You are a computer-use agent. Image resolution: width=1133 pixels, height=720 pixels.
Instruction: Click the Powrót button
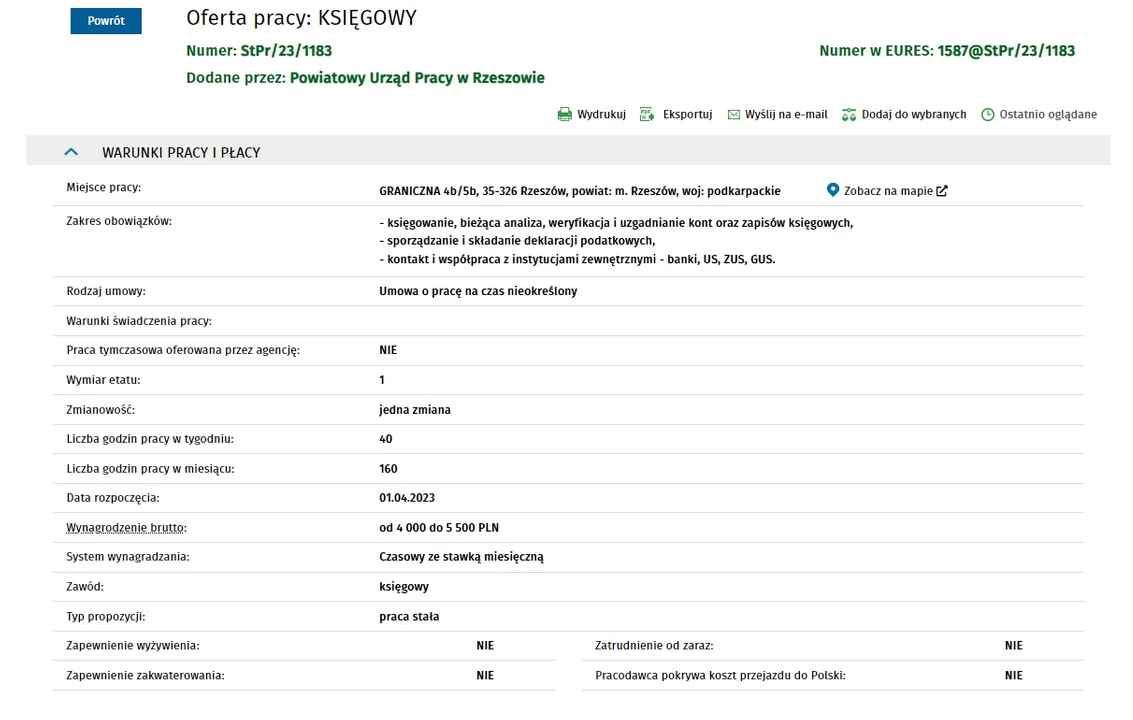(105, 21)
